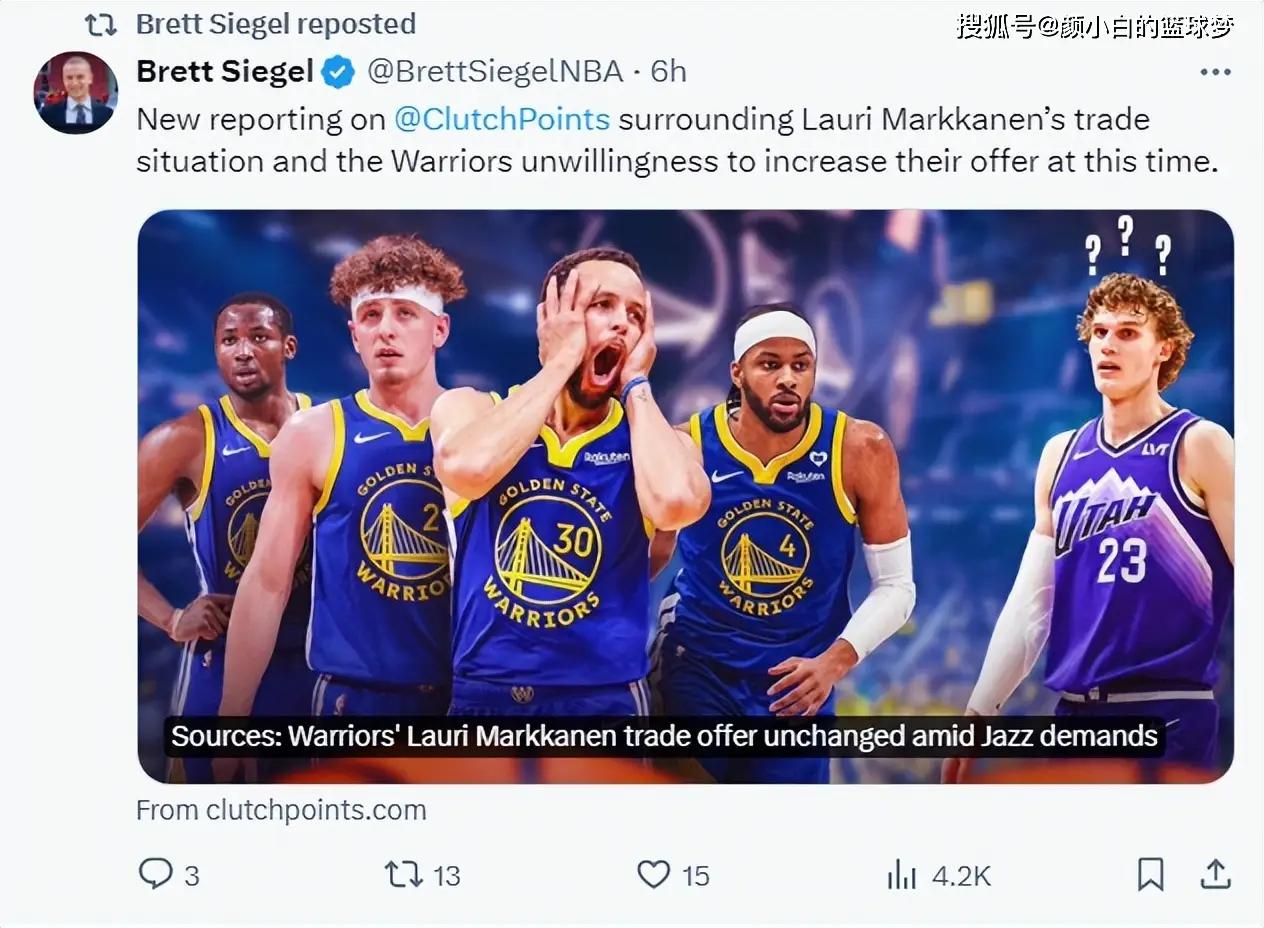Click the reply comment icon
The width and height of the screenshot is (1264, 928).
coord(155,874)
